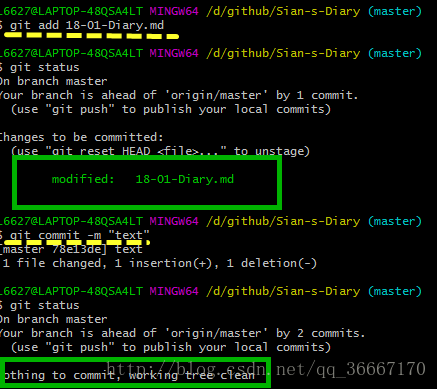
Task: Select 'git status' command following the git add
Action: [40, 67]
